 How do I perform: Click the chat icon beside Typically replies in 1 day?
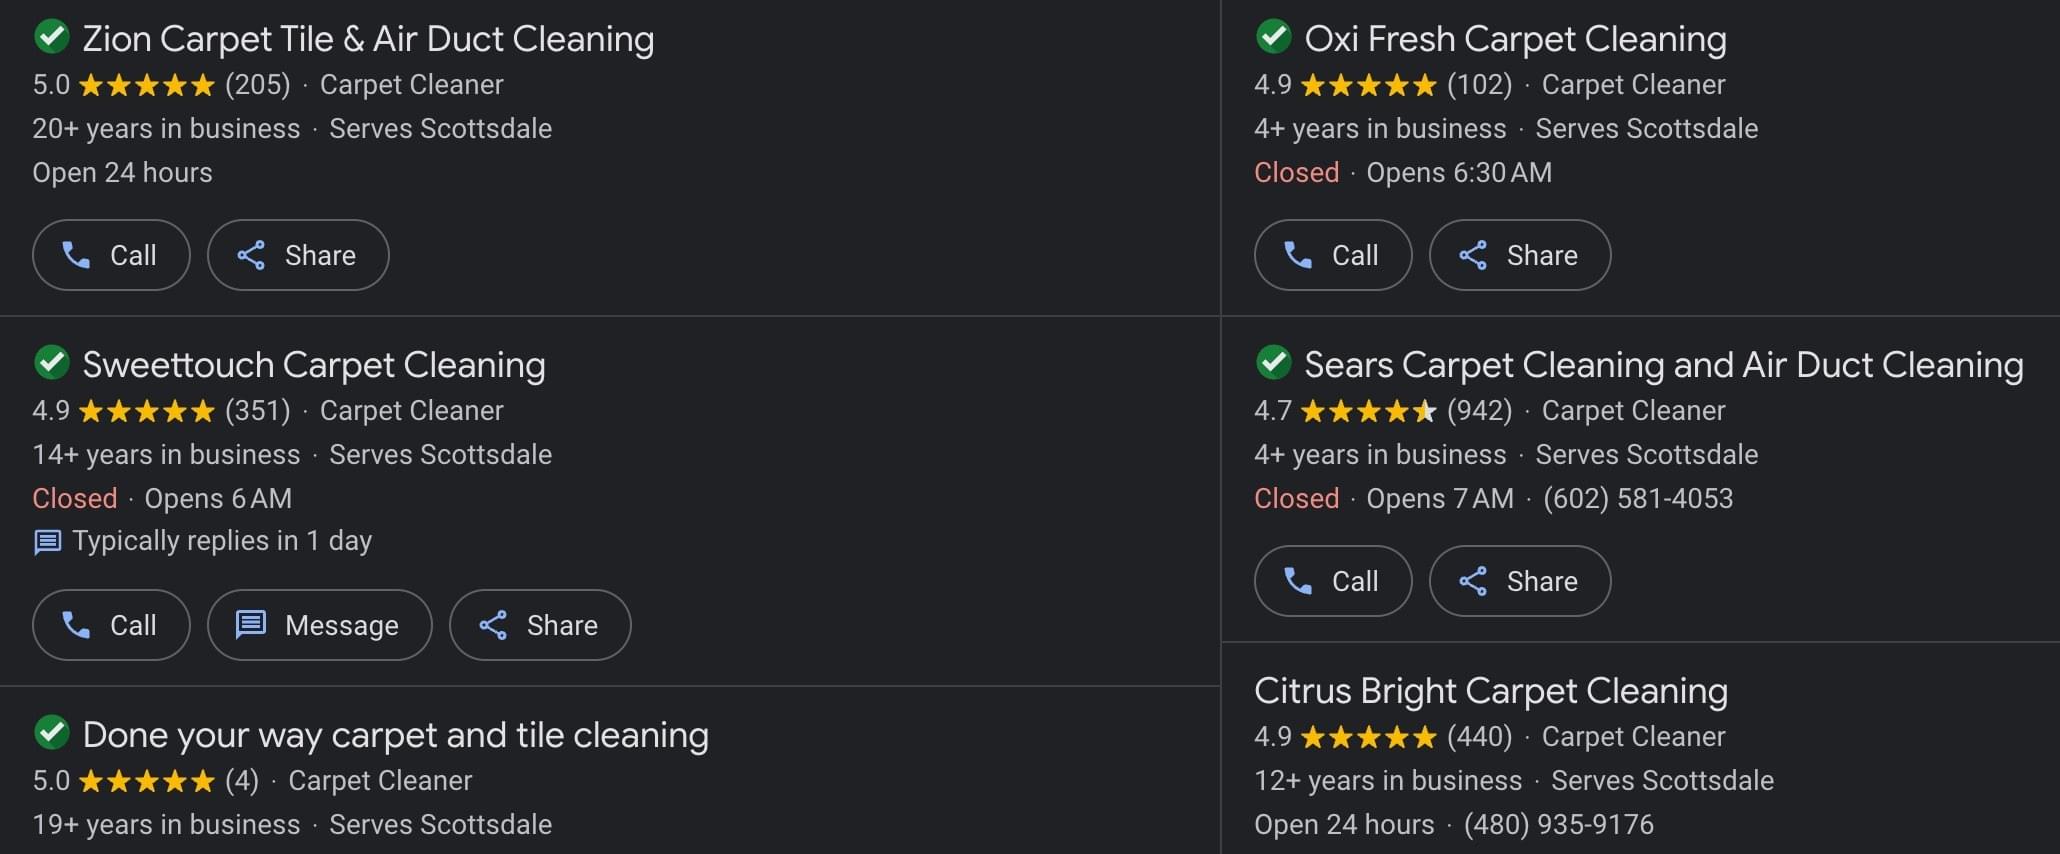47,542
